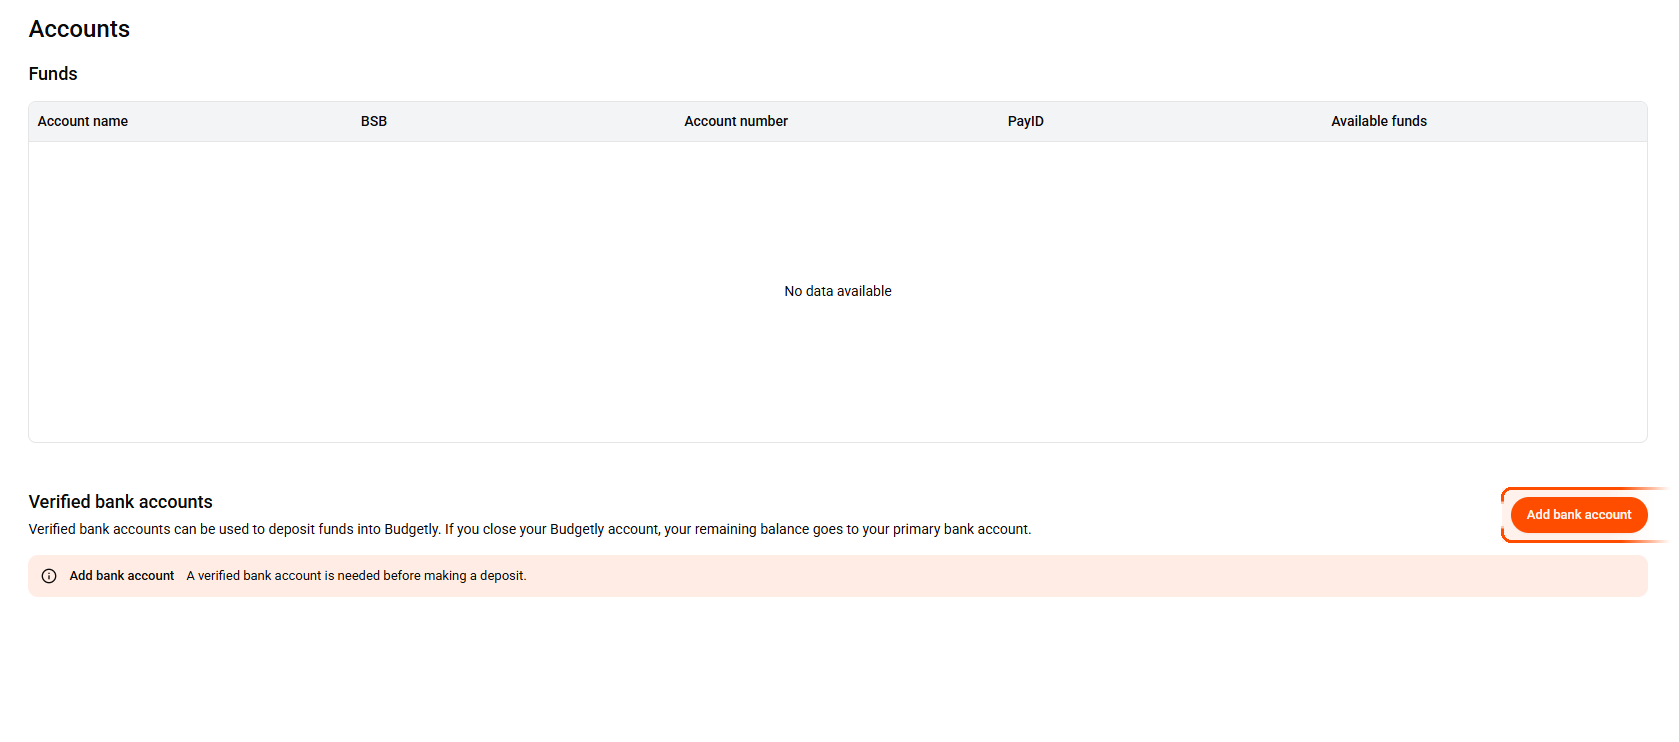Click the sentence about depositing funds into Budgetly
Image resolution: width=1679 pixels, height=742 pixels.
pyautogui.click(x=235, y=529)
